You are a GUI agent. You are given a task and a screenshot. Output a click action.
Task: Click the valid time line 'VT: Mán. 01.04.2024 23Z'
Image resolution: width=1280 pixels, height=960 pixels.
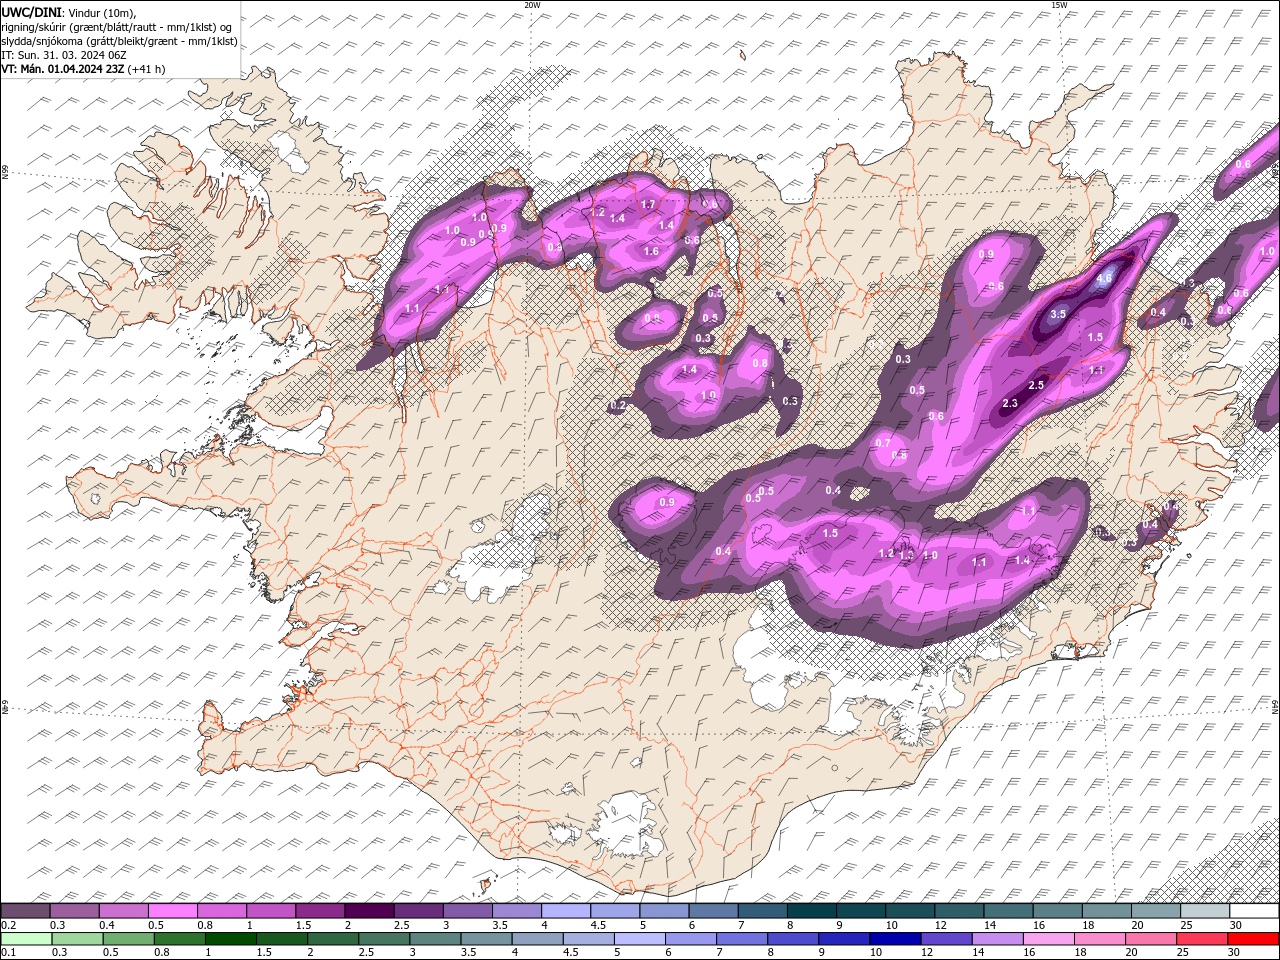click(62, 69)
